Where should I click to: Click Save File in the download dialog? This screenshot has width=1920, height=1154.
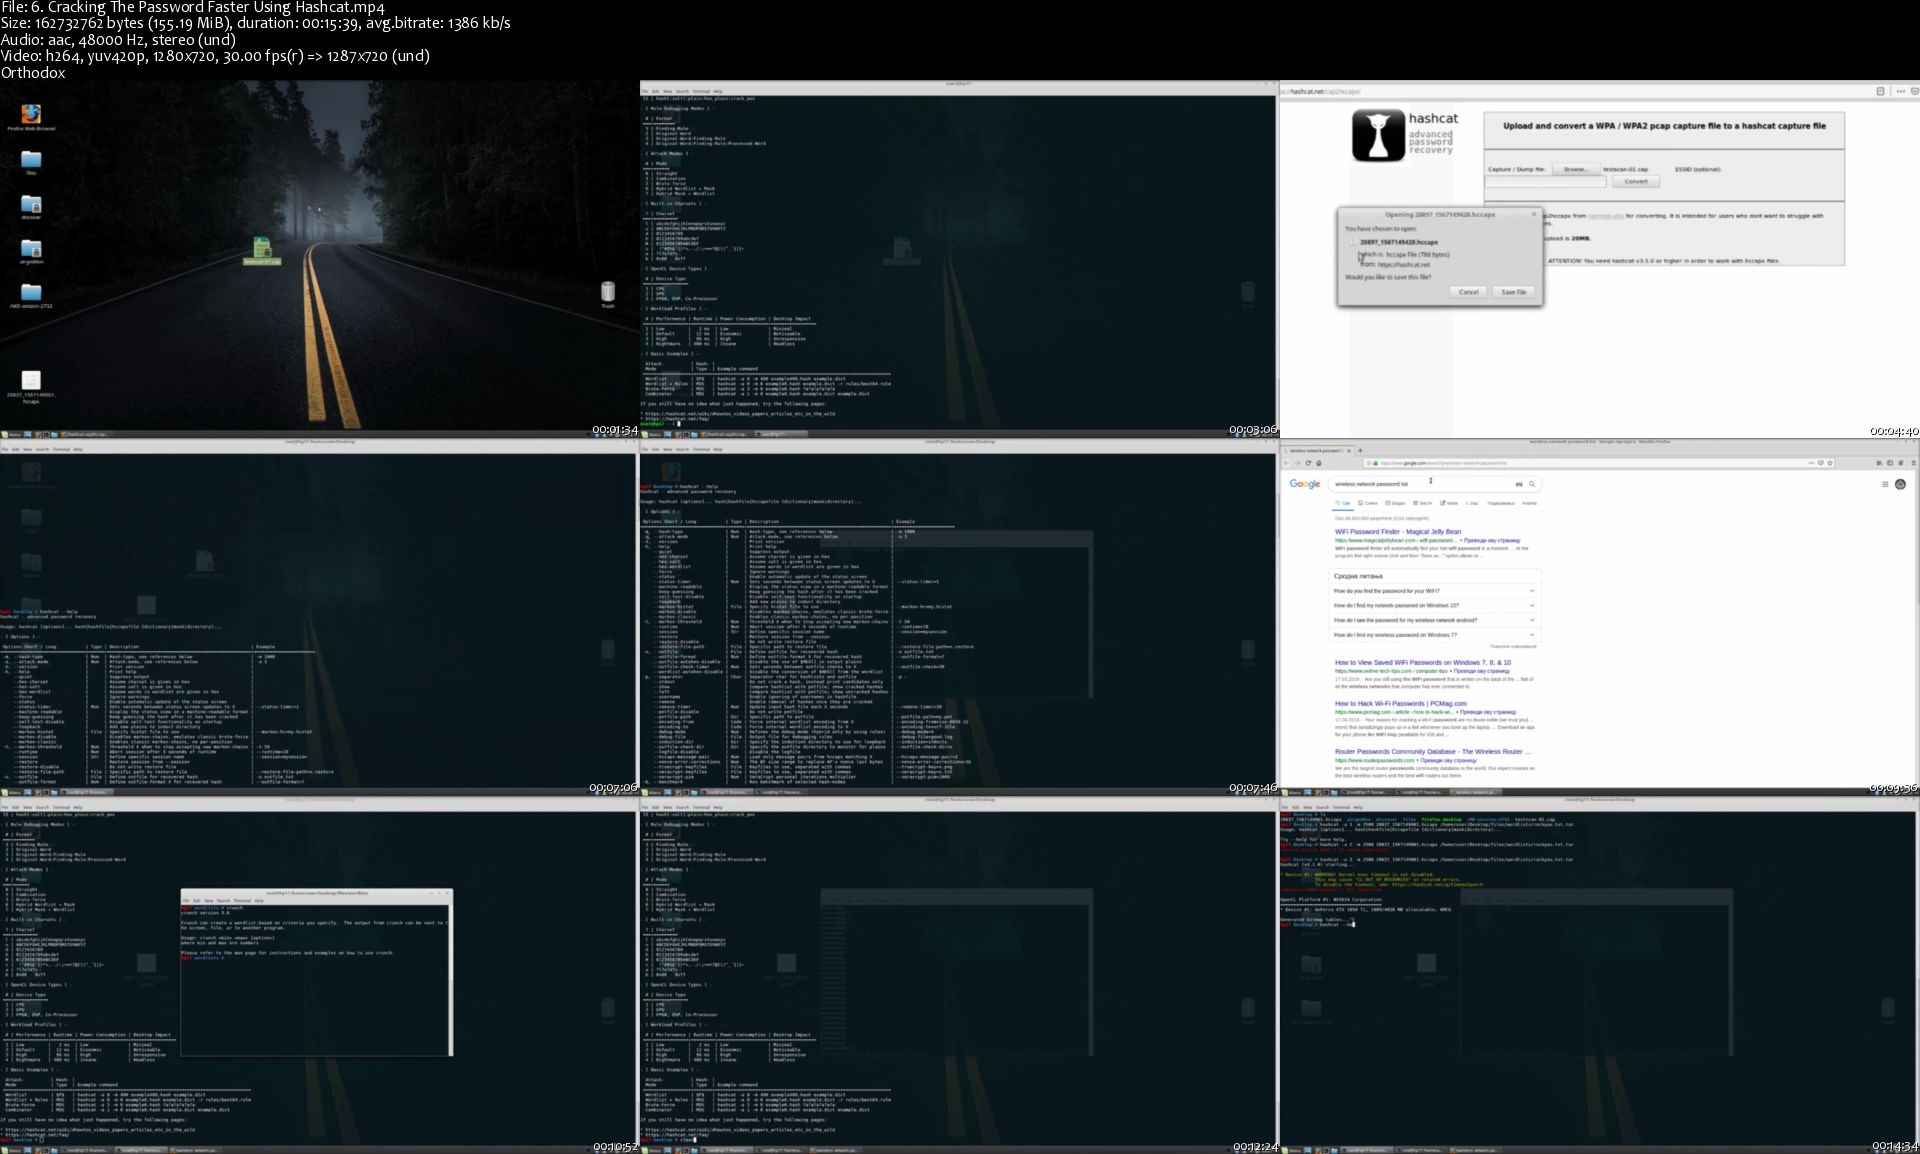1513,292
